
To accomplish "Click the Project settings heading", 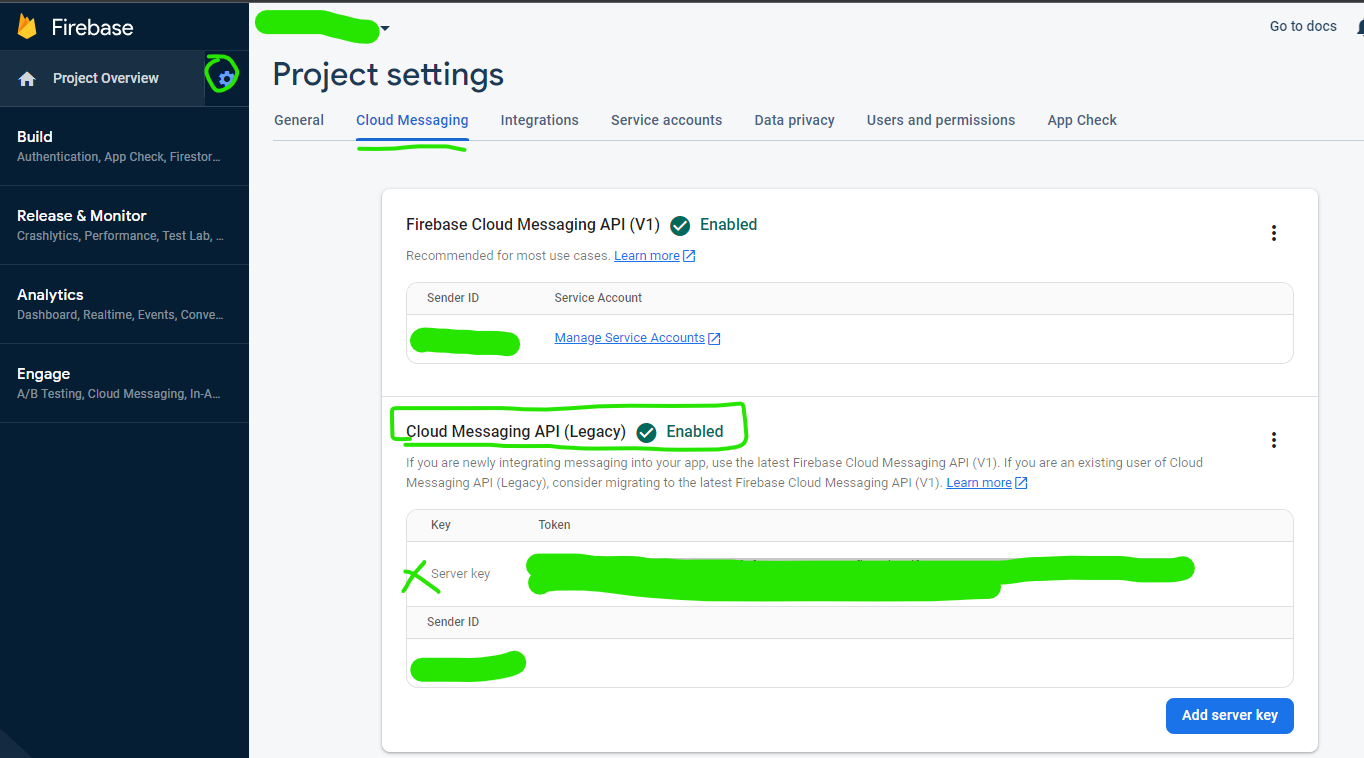I will click(388, 74).
